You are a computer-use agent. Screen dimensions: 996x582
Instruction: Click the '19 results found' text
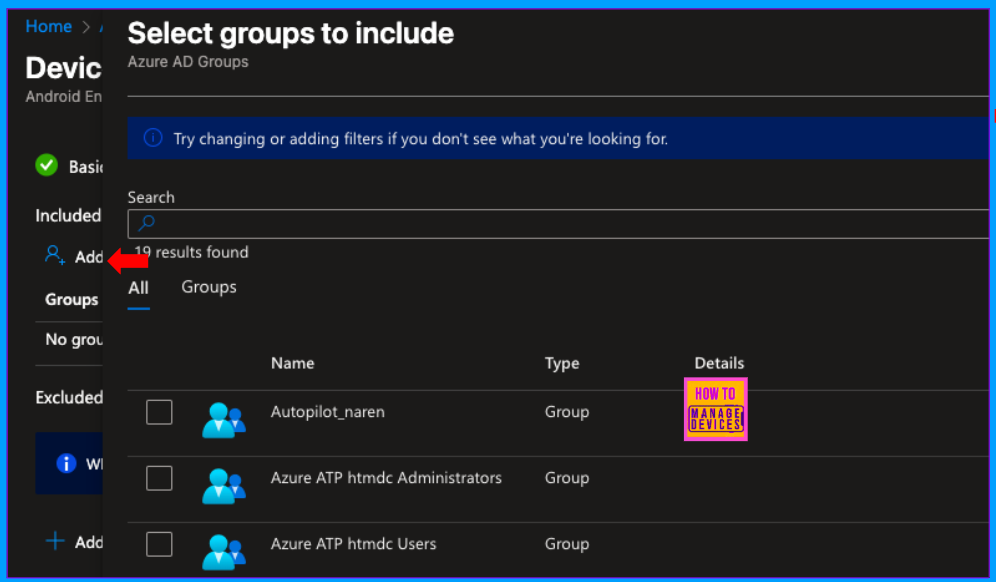click(192, 252)
